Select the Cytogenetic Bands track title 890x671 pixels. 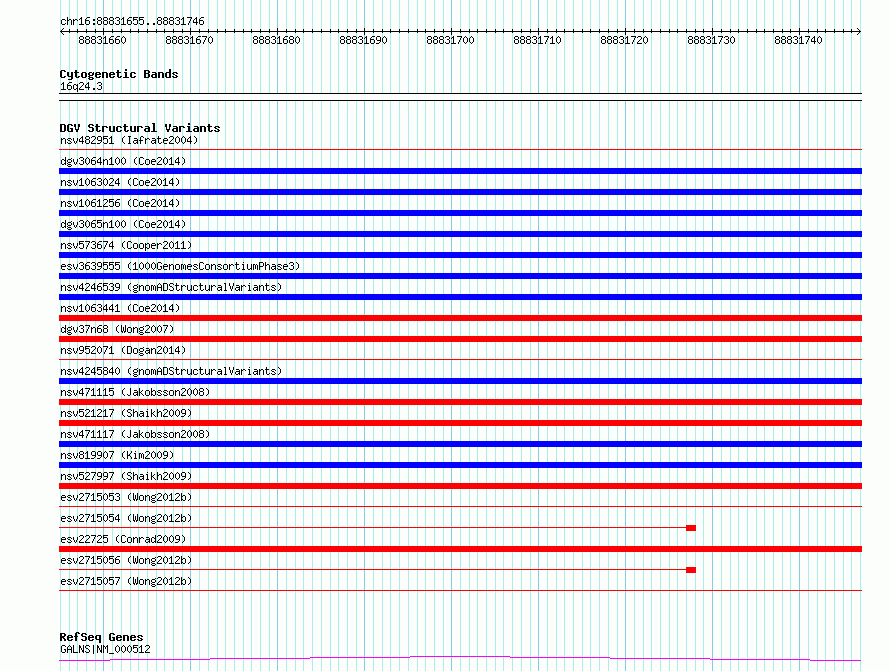point(119,74)
